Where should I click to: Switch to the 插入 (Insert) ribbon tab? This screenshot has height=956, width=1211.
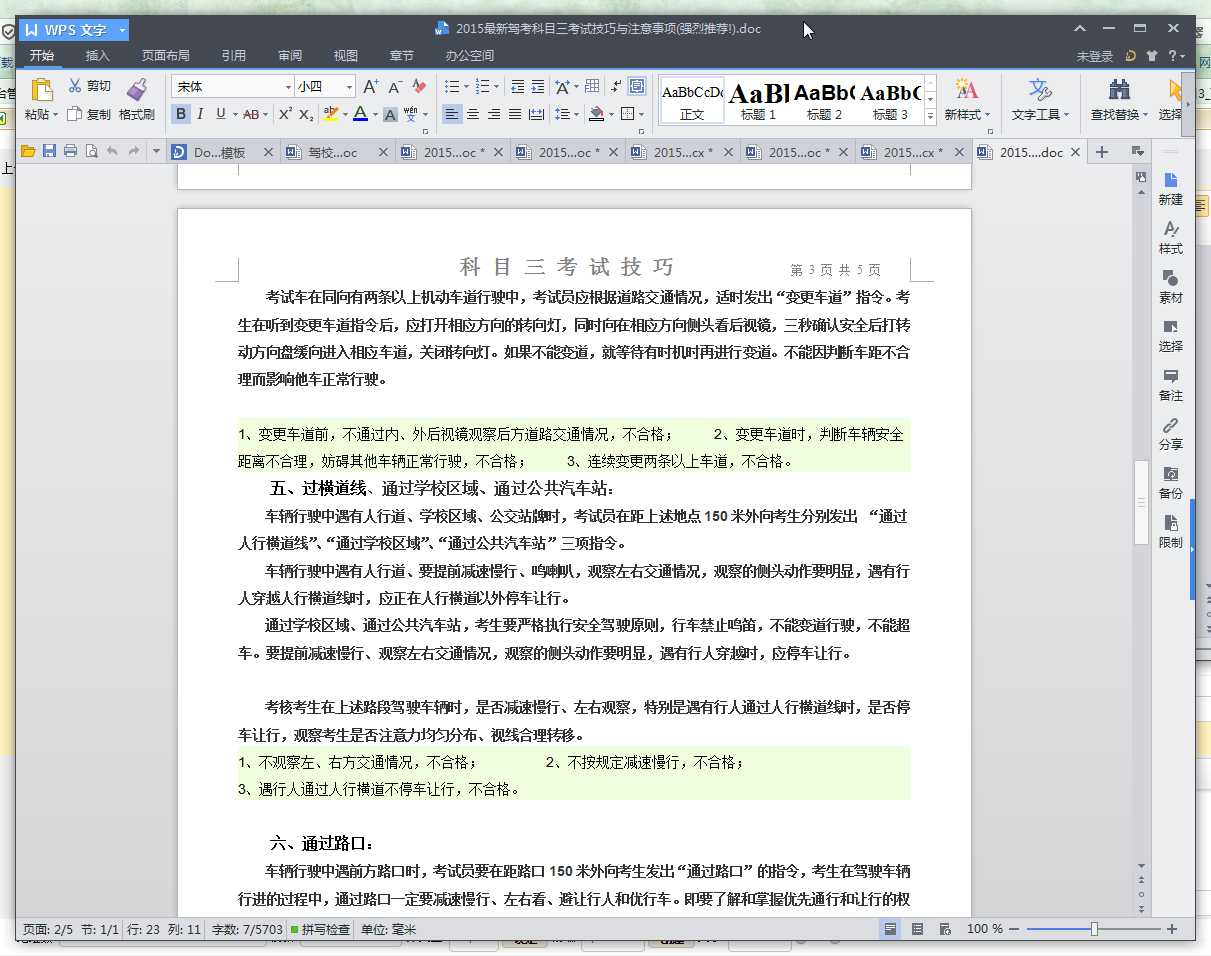coord(98,56)
